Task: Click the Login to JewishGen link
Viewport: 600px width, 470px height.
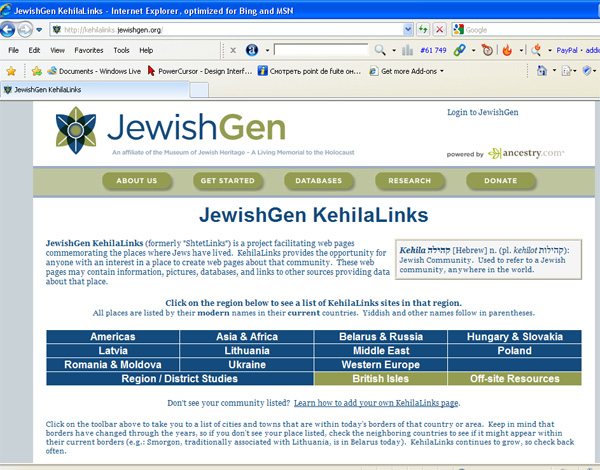Action: [483, 112]
